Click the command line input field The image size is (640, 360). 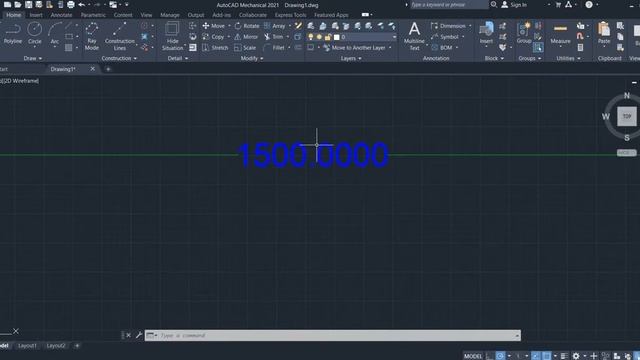[x=333, y=335]
